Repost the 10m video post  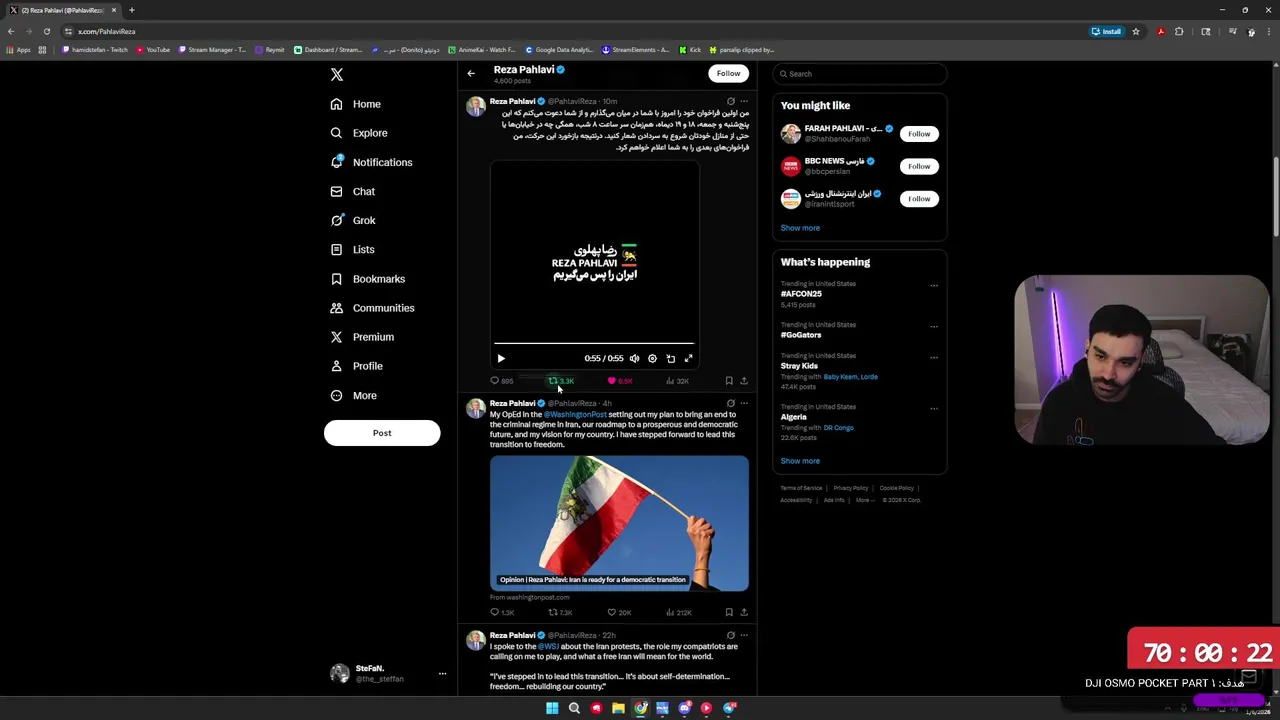point(561,381)
